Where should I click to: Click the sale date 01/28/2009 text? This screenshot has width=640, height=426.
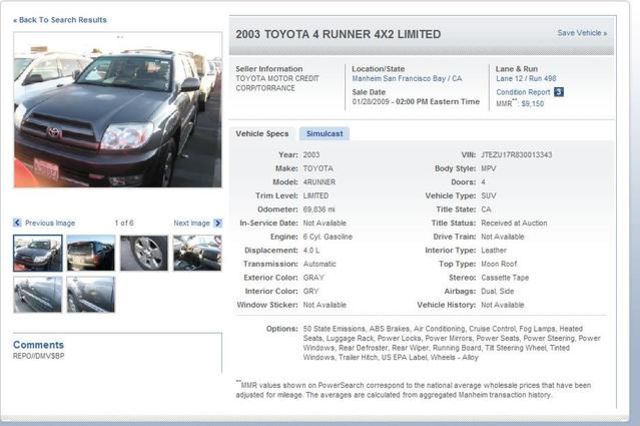[x=370, y=102]
